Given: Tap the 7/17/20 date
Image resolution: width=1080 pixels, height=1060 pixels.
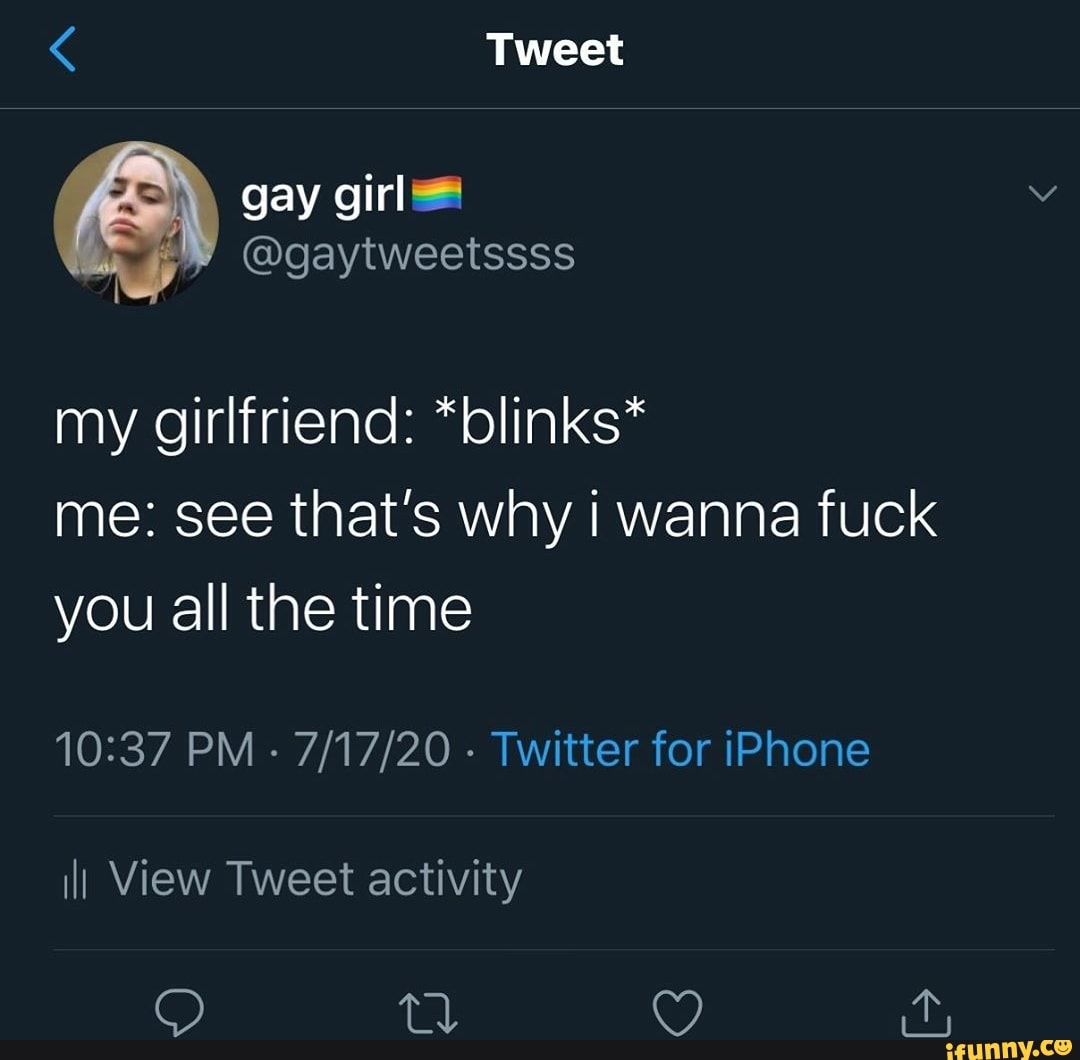Looking at the screenshot, I should pyautogui.click(x=371, y=749).
